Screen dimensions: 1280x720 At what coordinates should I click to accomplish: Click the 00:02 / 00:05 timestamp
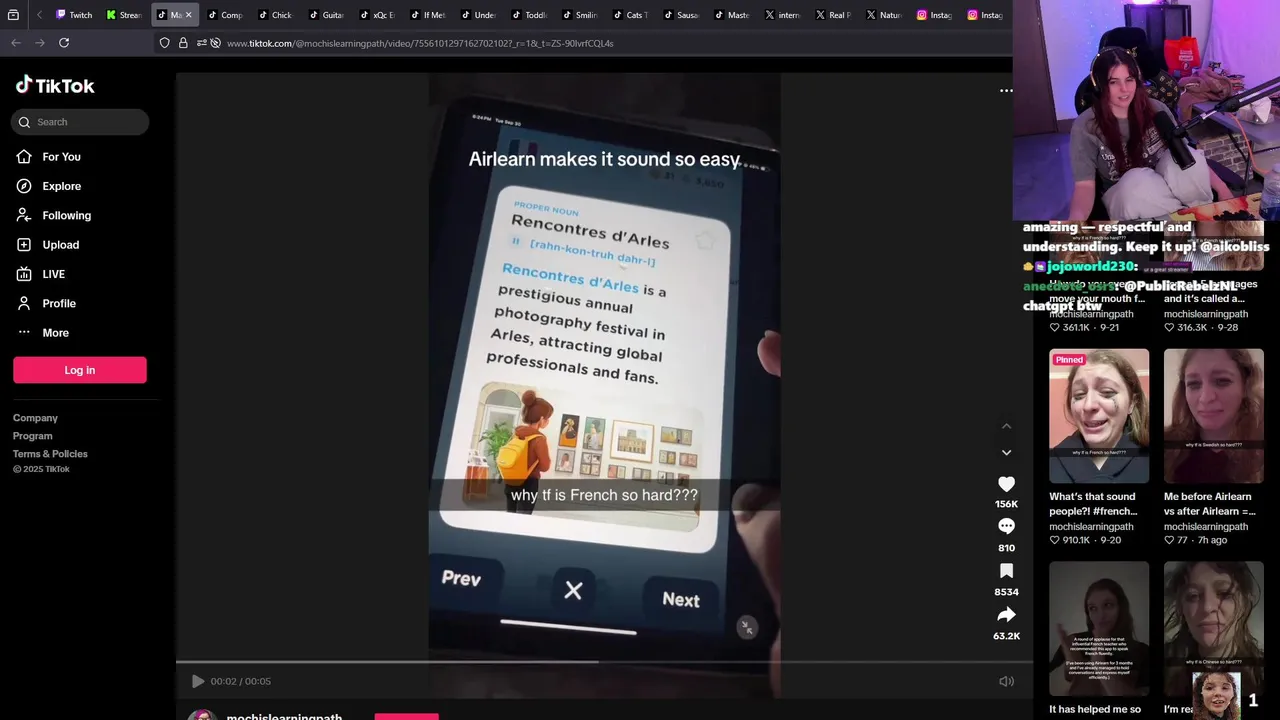[x=240, y=681]
